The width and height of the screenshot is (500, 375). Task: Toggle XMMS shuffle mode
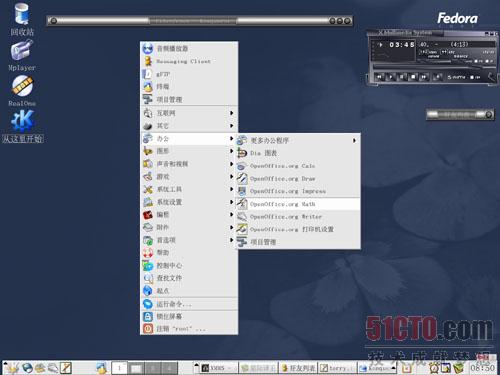456,77
